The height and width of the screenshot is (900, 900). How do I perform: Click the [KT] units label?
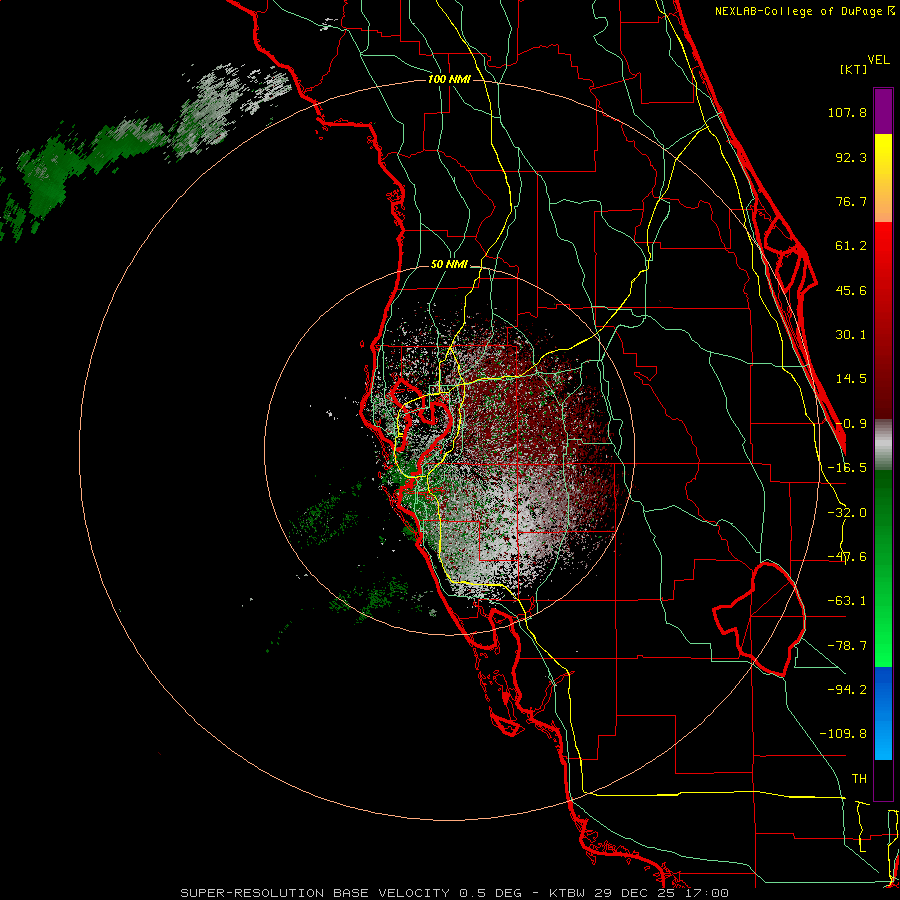click(853, 69)
